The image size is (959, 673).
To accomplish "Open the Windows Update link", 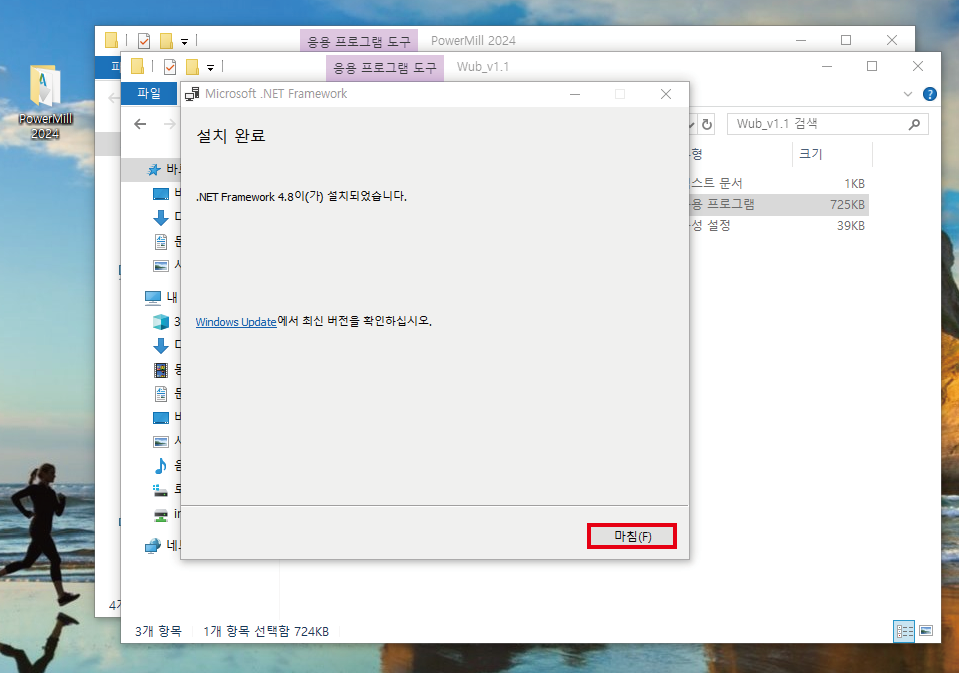I will [x=236, y=321].
